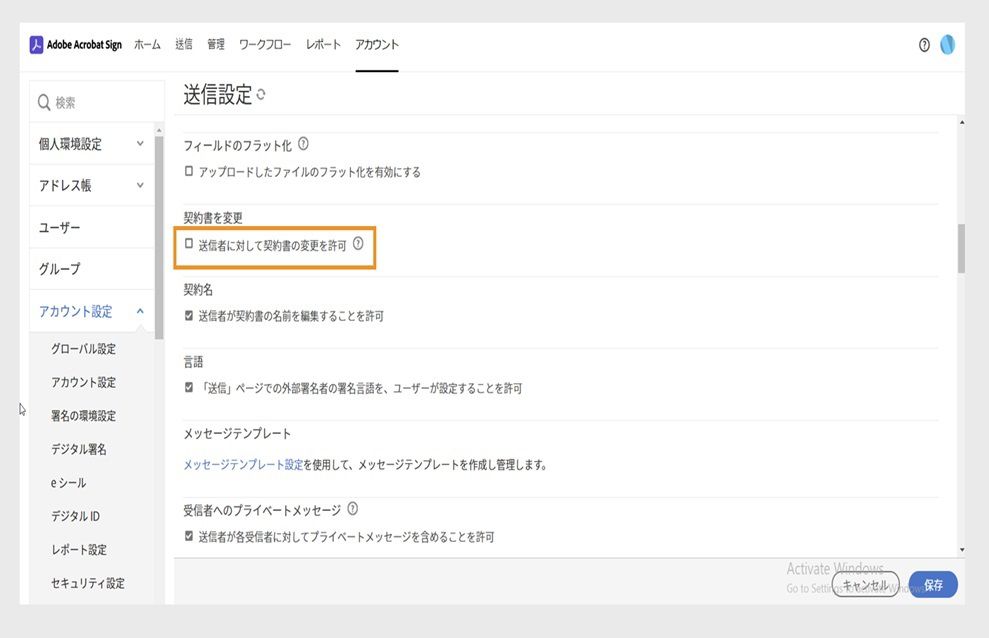Open the tooltip icon beside フィールドのフラット化
Image resolution: width=989 pixels, height=638 pixels.
tap(304, 143)
